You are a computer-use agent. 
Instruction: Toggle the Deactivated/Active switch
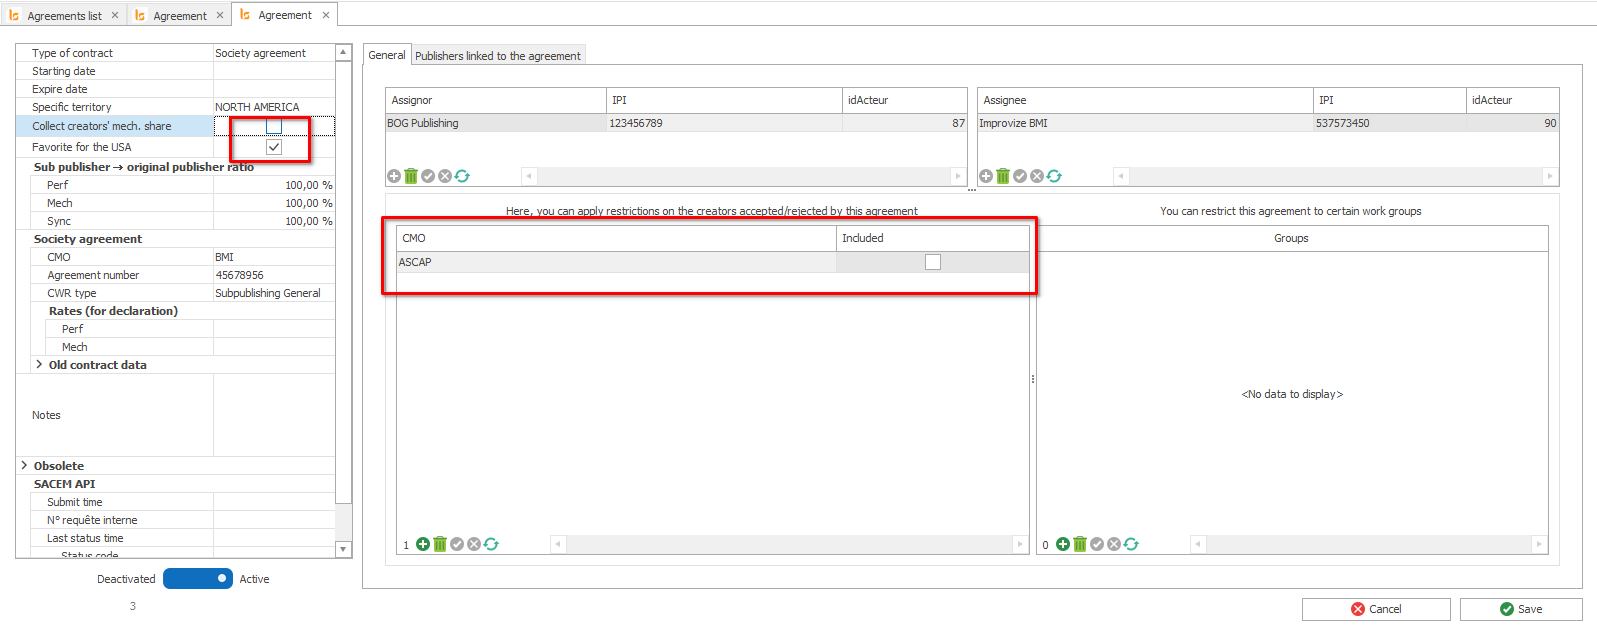coord(198,579)
